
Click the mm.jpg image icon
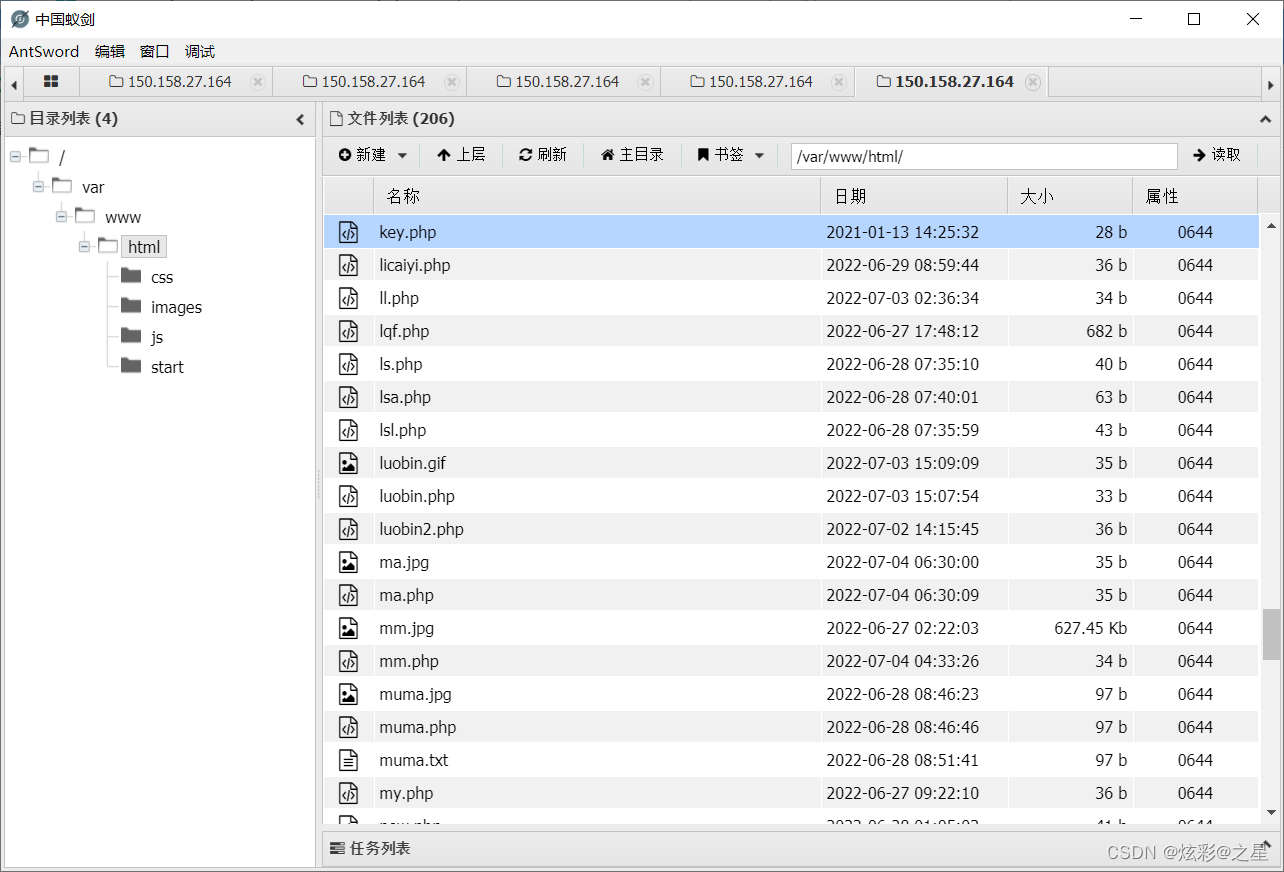[x=348, y=628]
